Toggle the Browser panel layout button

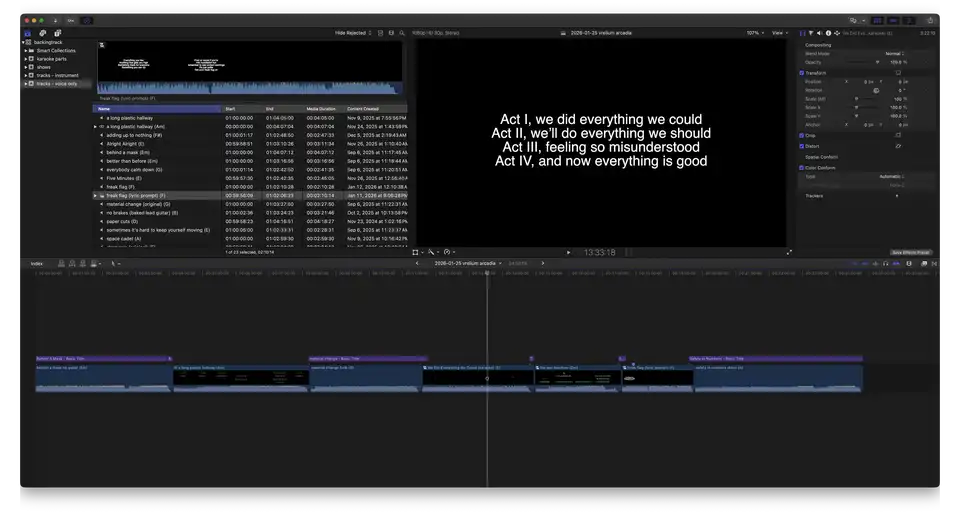877,20
